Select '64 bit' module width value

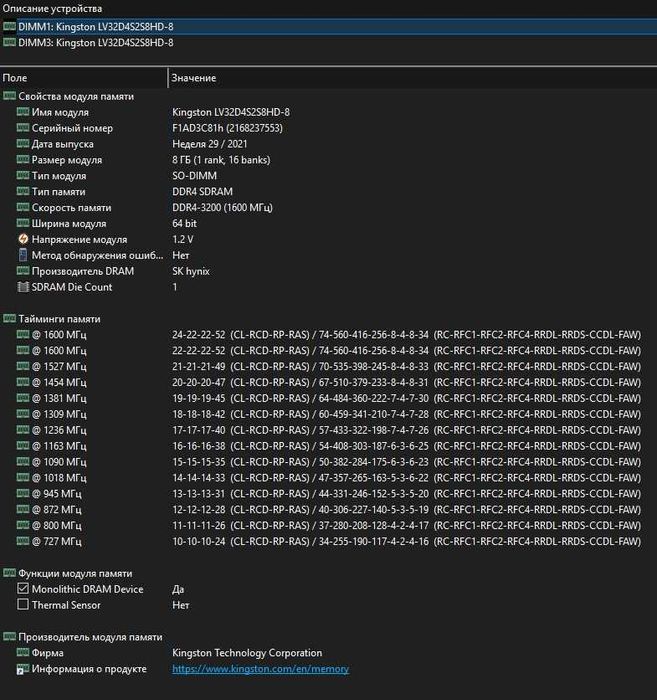(184, 223)
